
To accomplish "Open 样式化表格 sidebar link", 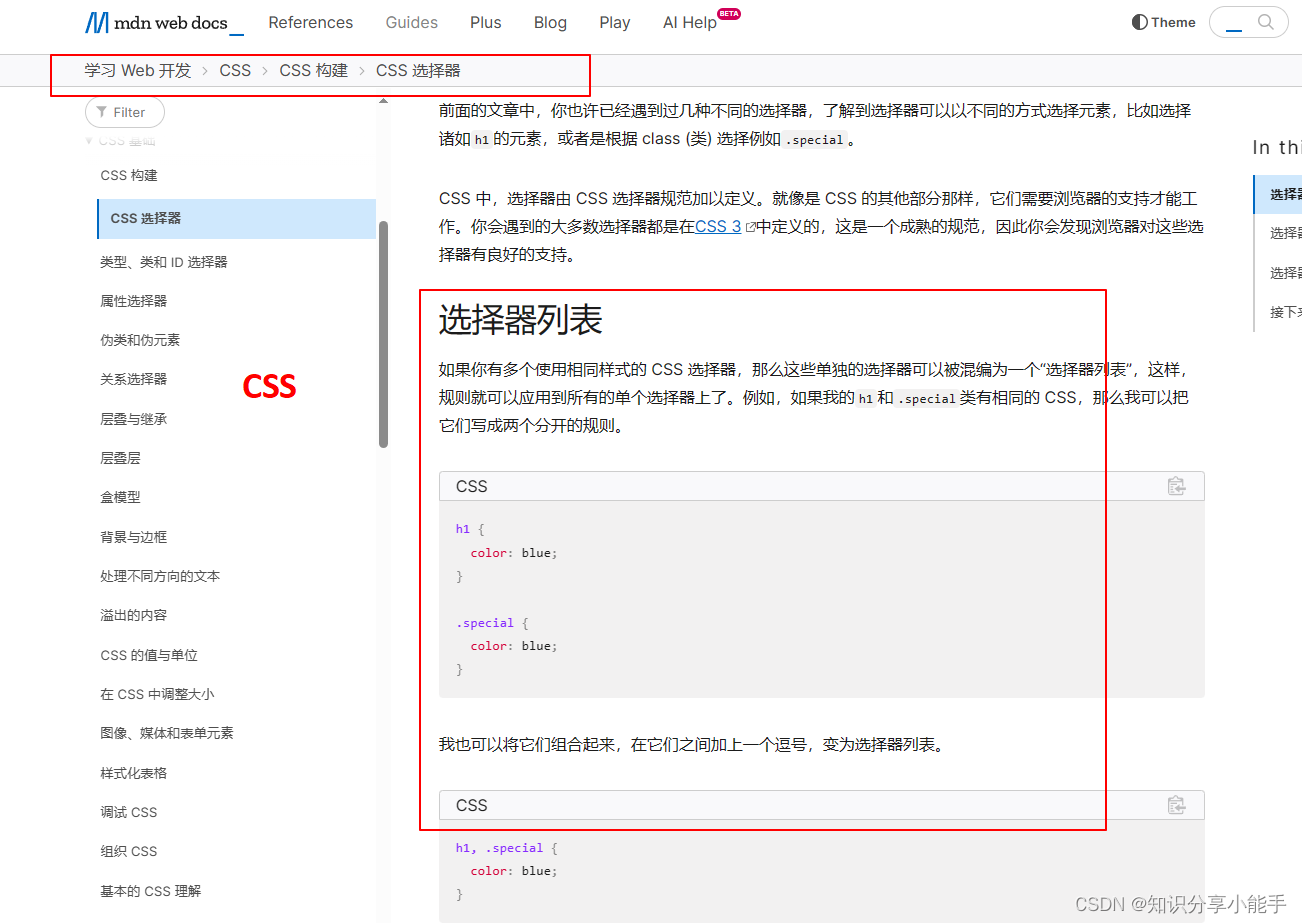I will coord(134,773).
